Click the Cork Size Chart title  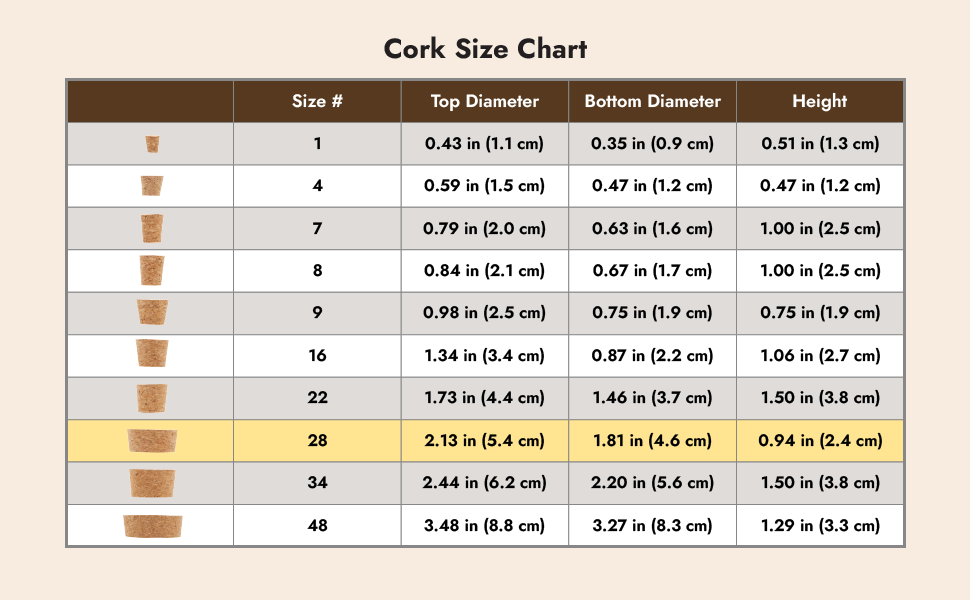coord(485,48)
